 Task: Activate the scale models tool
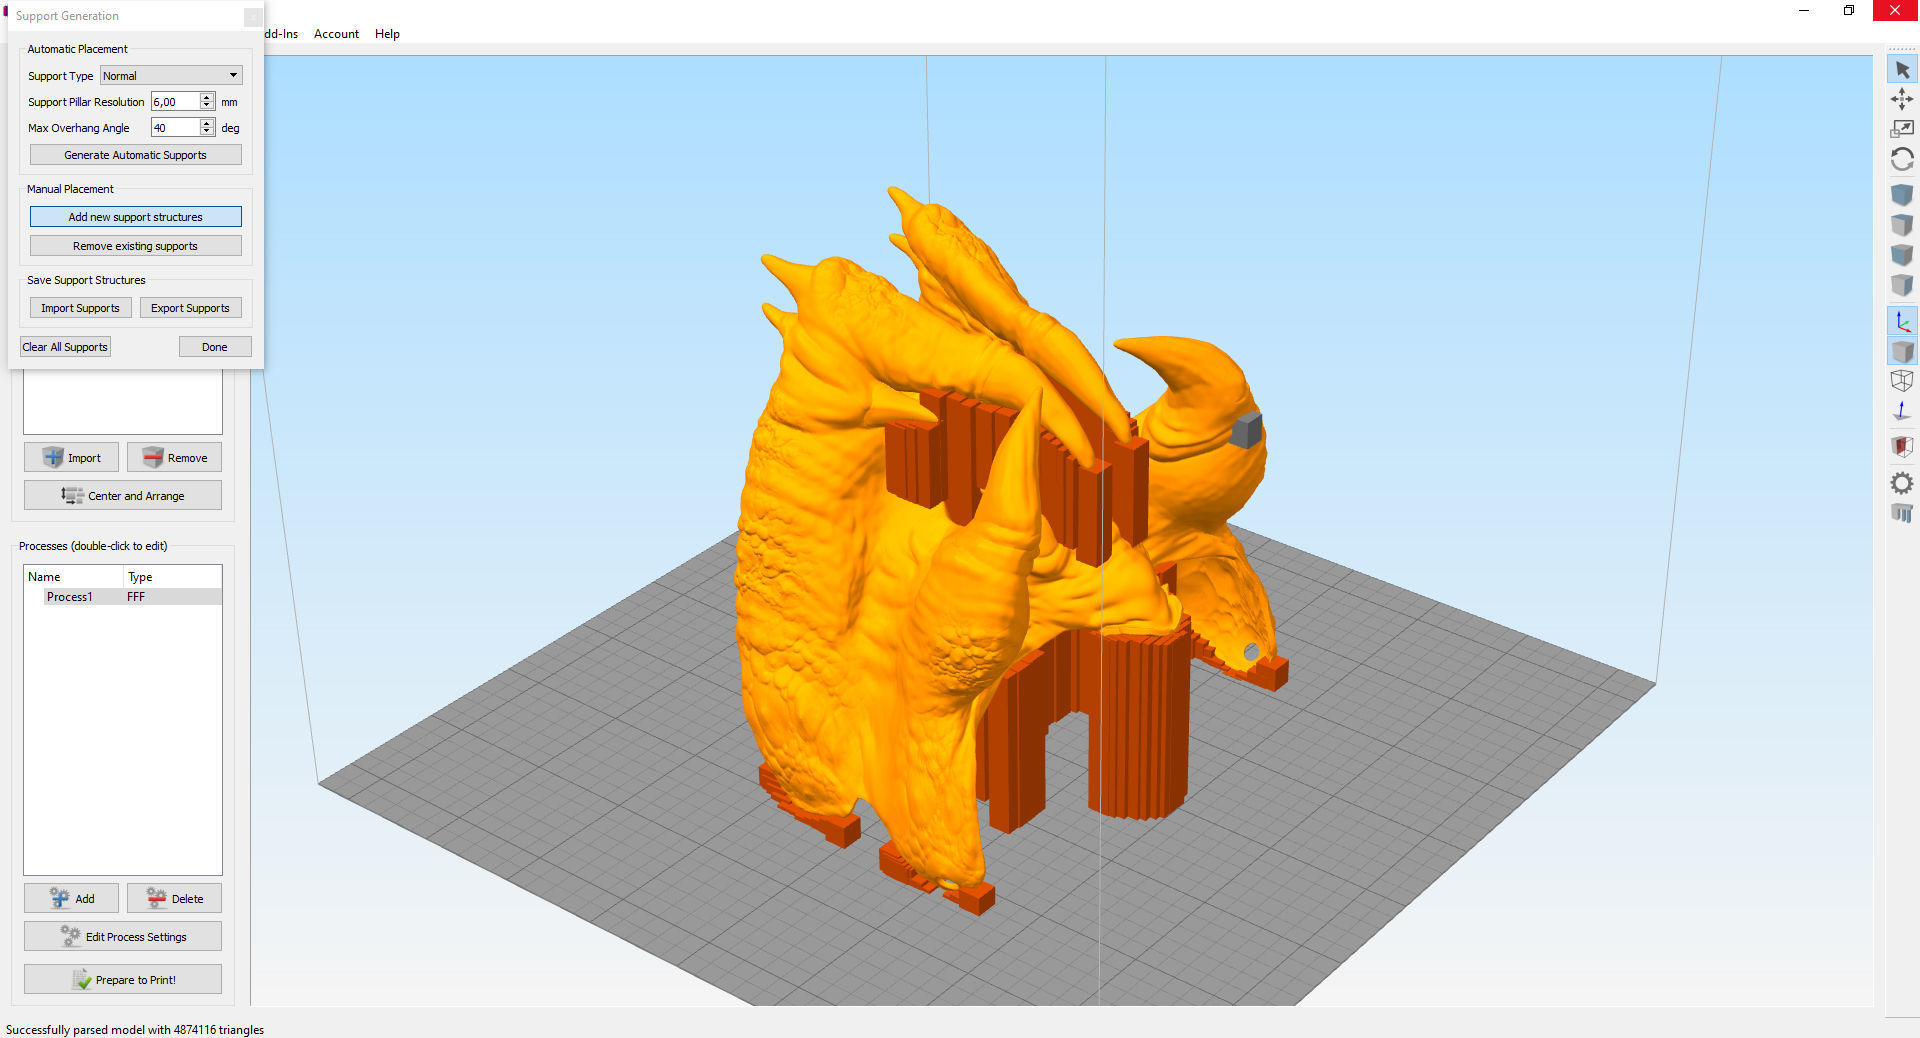(1902, 129)
